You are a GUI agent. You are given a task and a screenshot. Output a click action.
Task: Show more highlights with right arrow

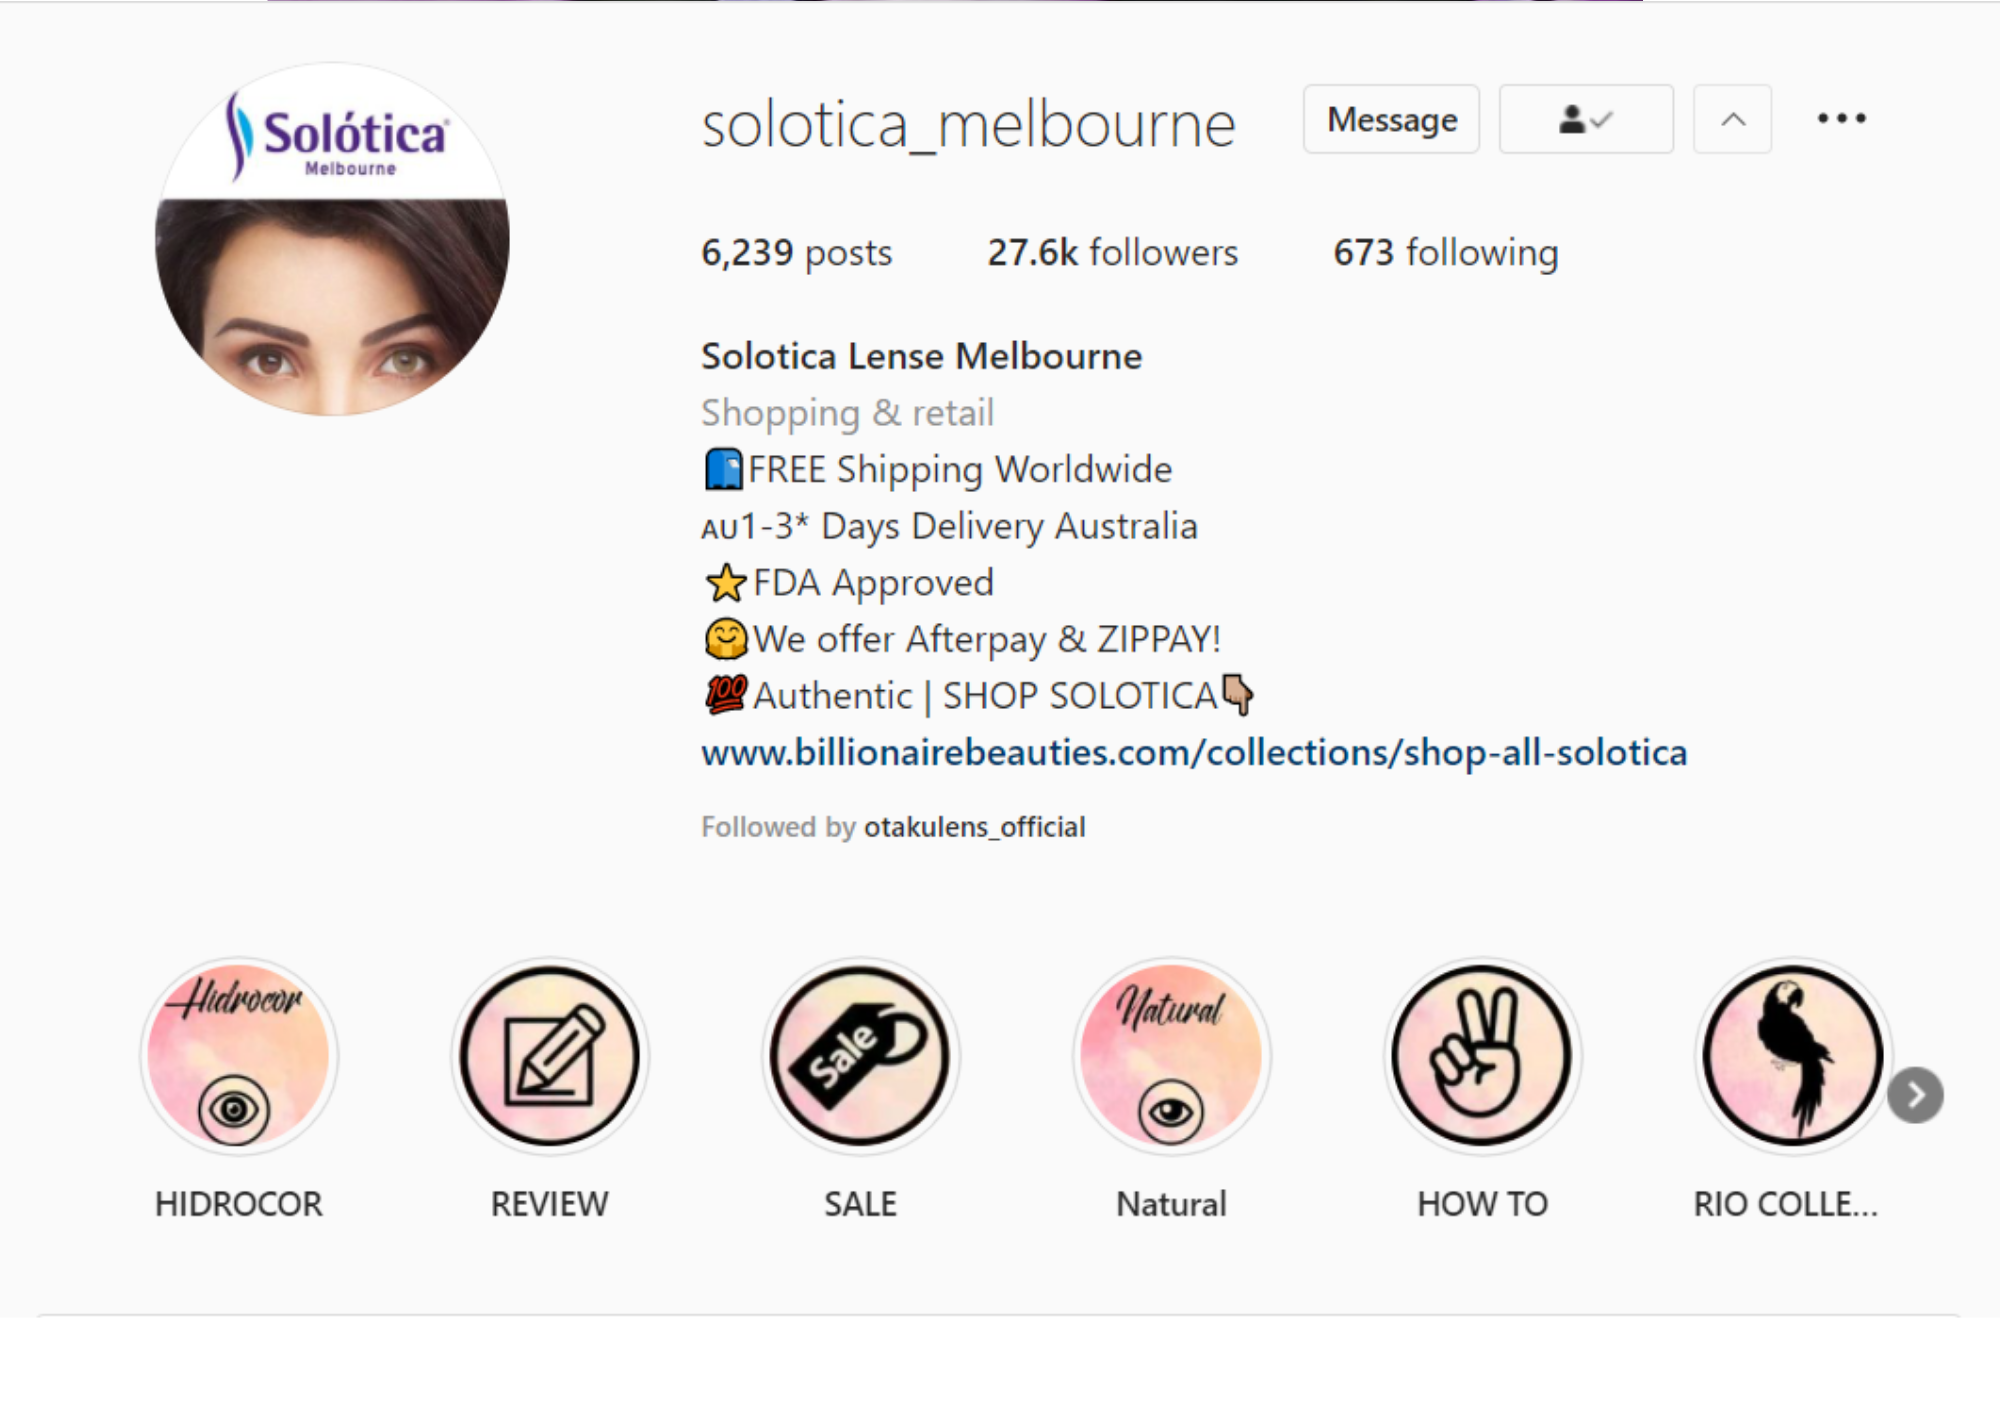click(1915, 1095)
